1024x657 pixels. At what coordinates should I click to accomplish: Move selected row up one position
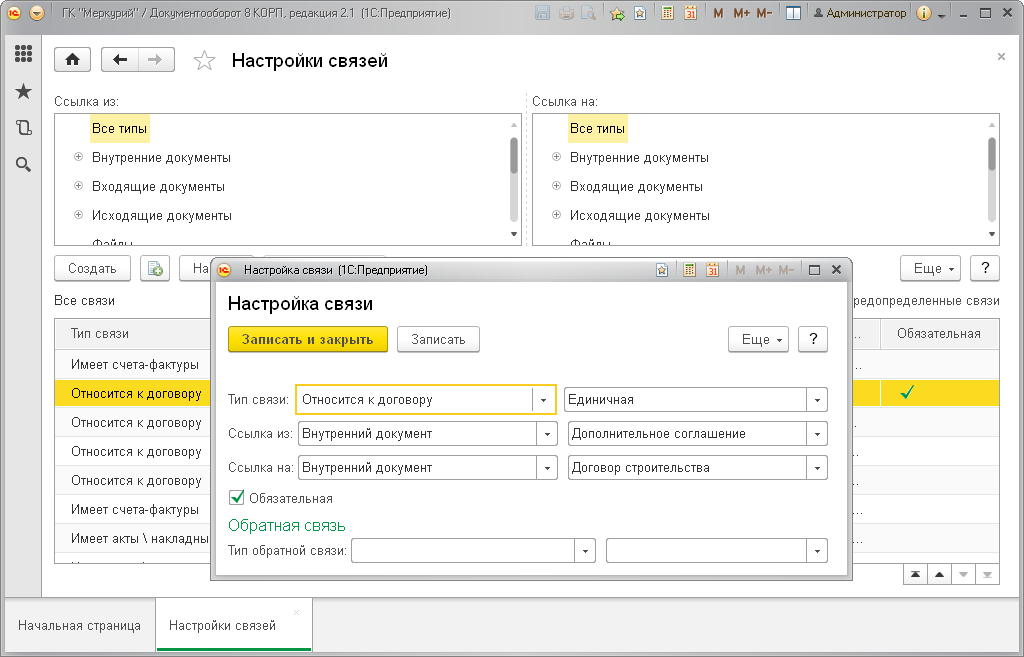[939, 575]
